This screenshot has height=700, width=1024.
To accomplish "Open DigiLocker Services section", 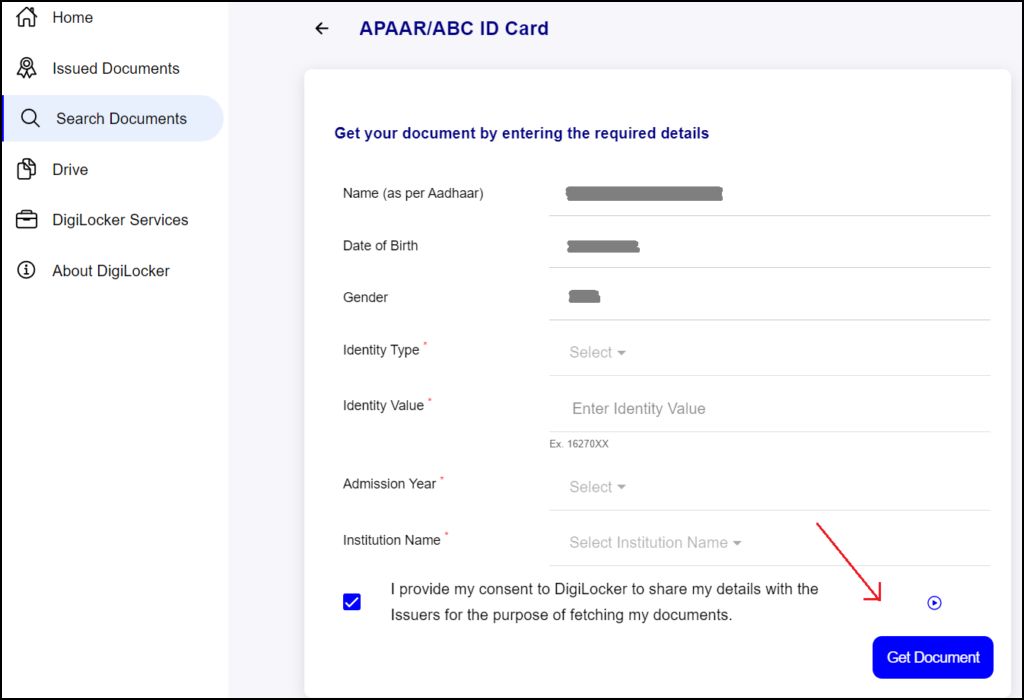I will coord(120,220).
